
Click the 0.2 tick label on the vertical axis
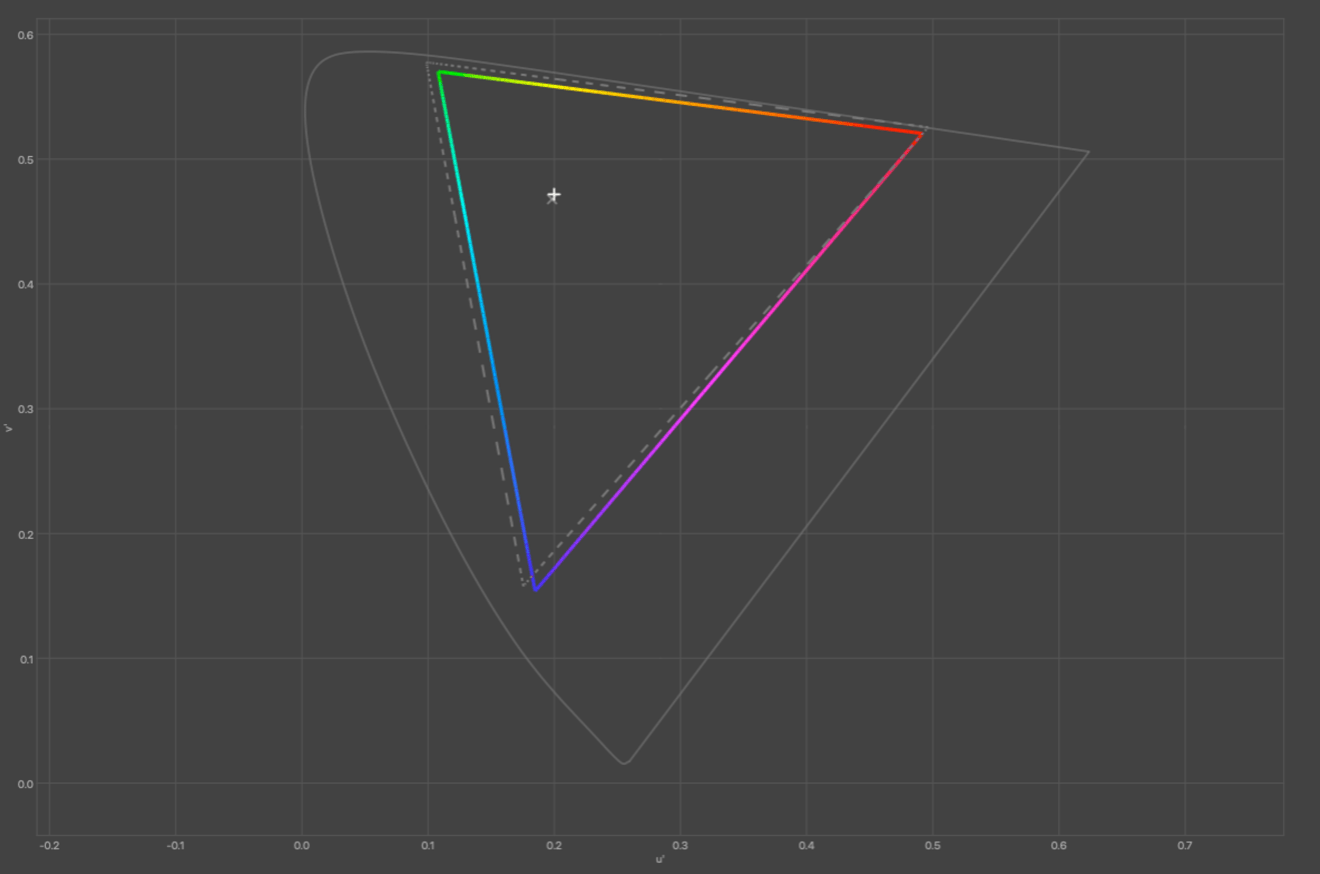26,534
